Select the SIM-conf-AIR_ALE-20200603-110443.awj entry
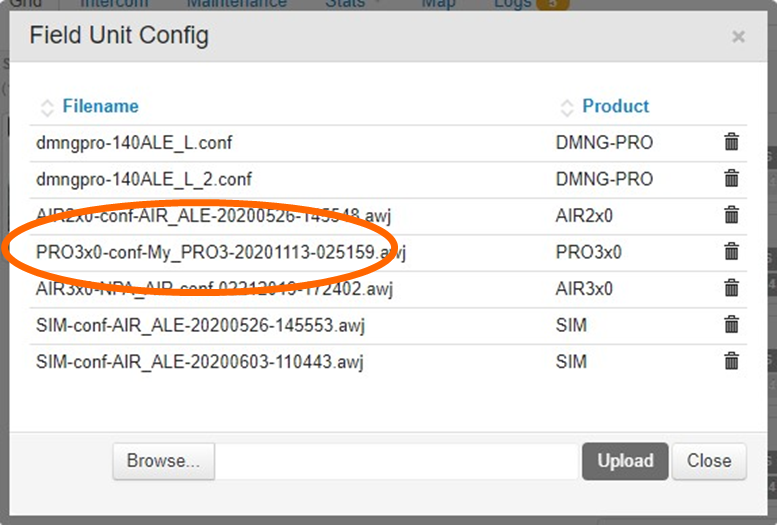The image size is (777, 525). (x=199, y=362)
